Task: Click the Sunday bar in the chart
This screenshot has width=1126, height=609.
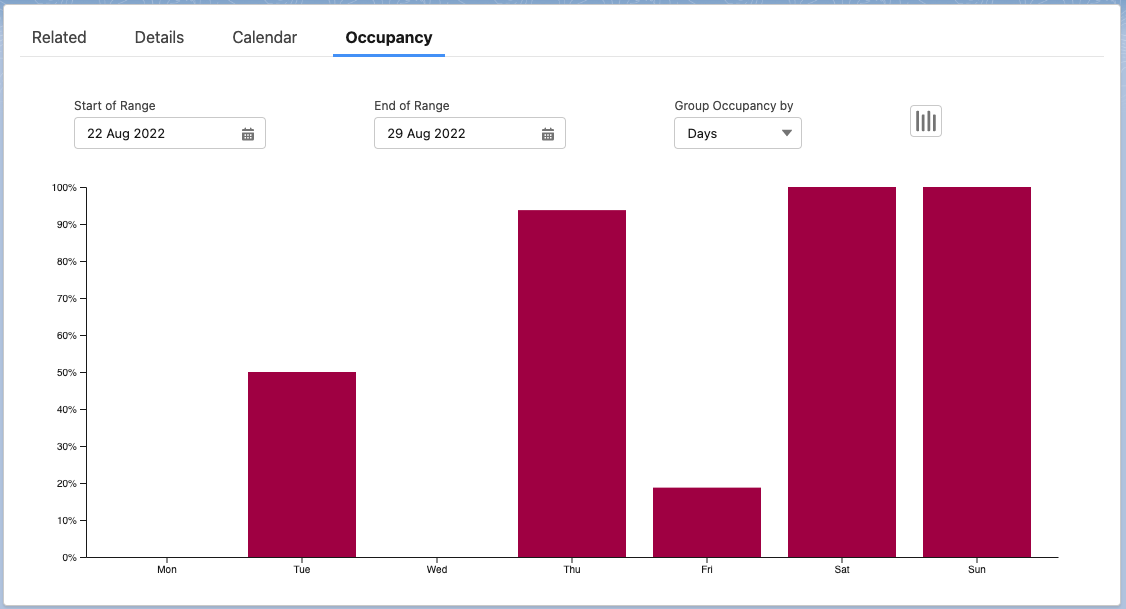Action: tap(977, 372)
